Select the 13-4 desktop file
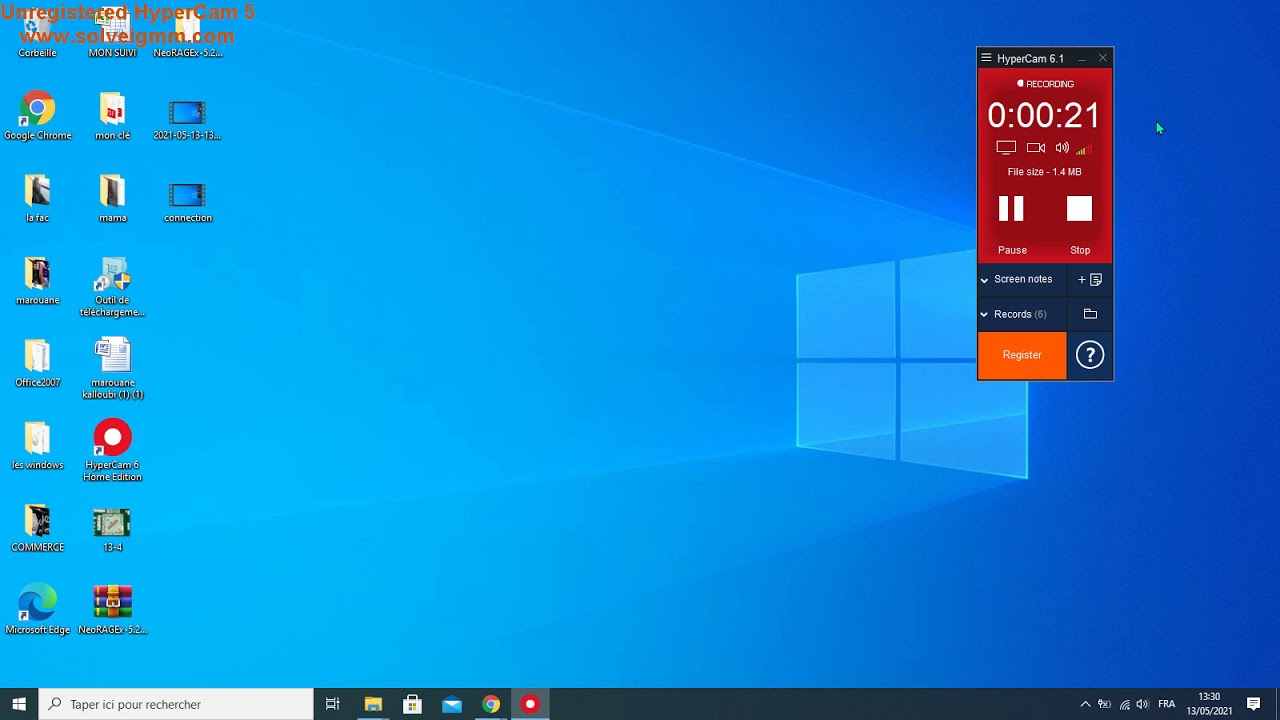 pos(112,528)
